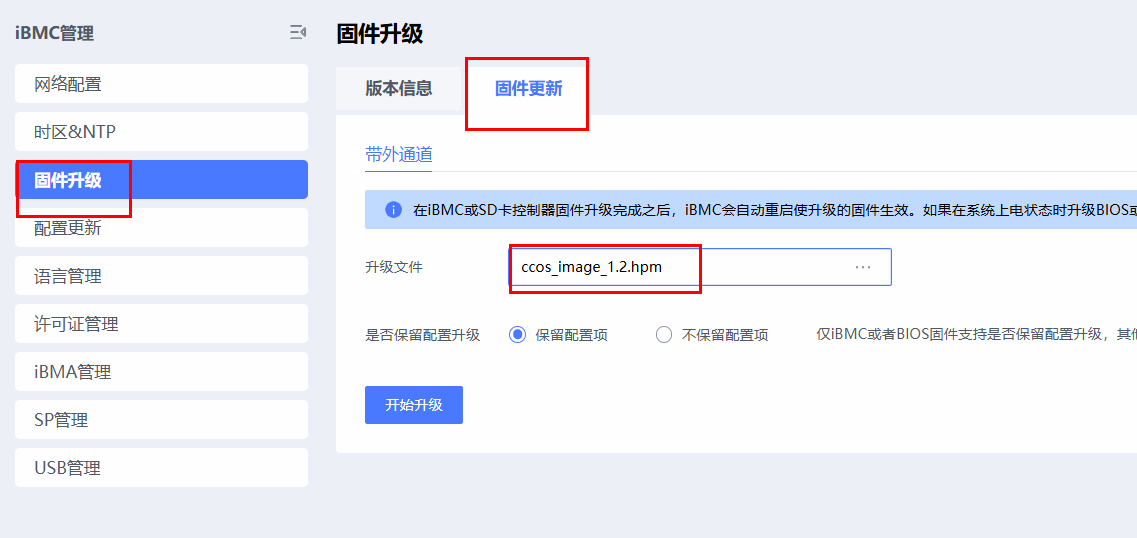Click the blue info icon in notice banner

pyautogui.click(x=393, y=210)
